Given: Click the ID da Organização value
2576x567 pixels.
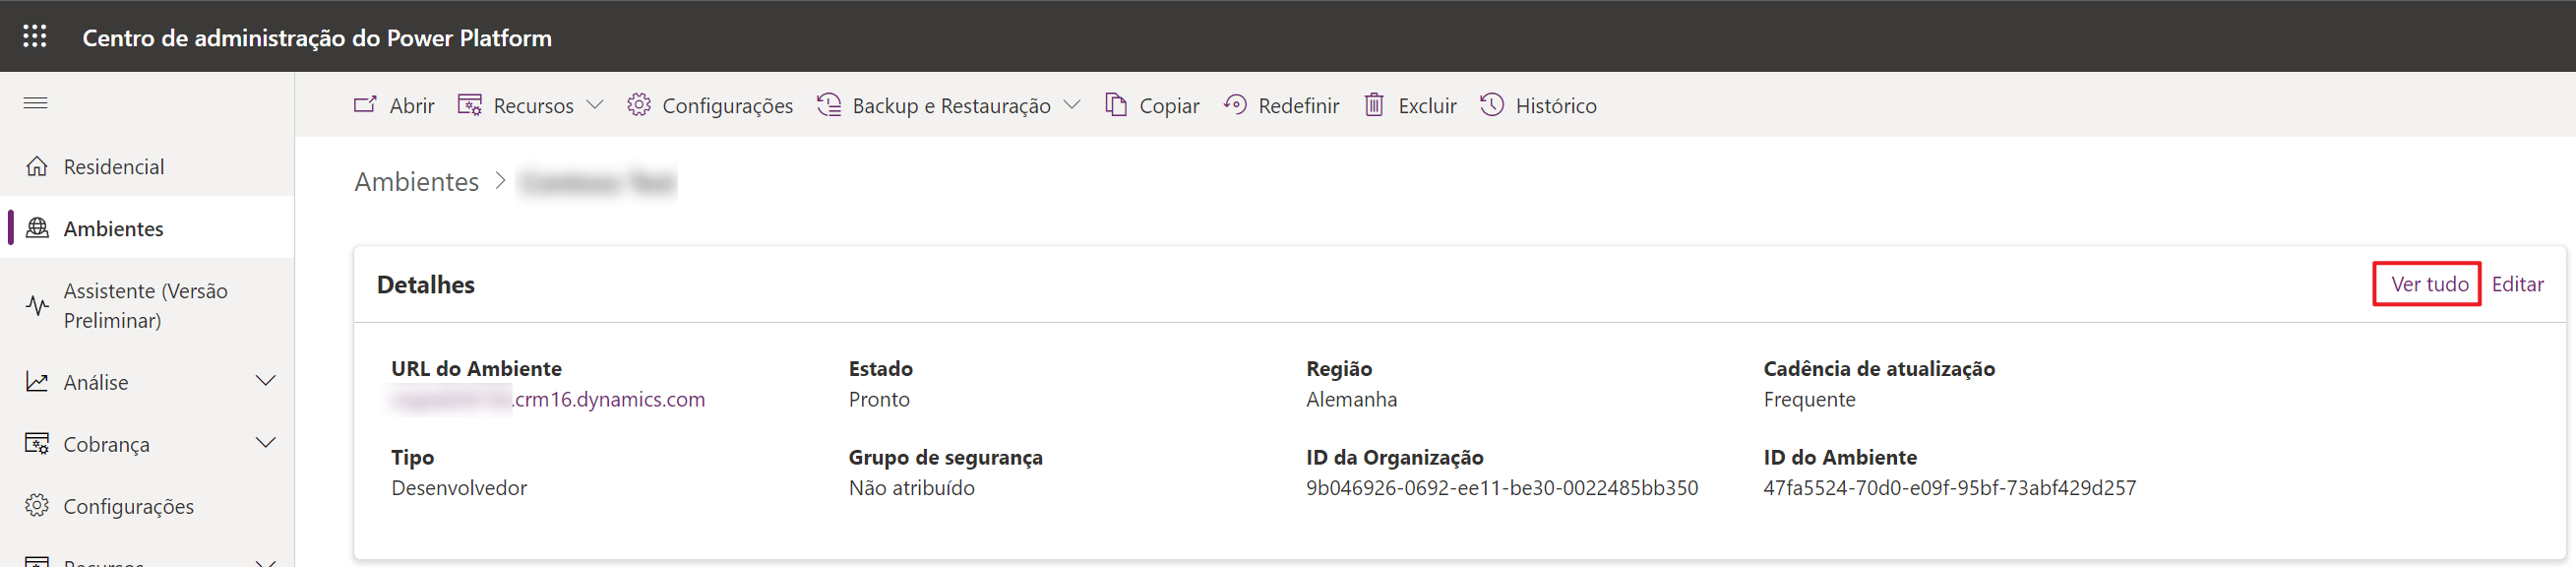Looking at the screenshot, I should [x=1501, y=488].
